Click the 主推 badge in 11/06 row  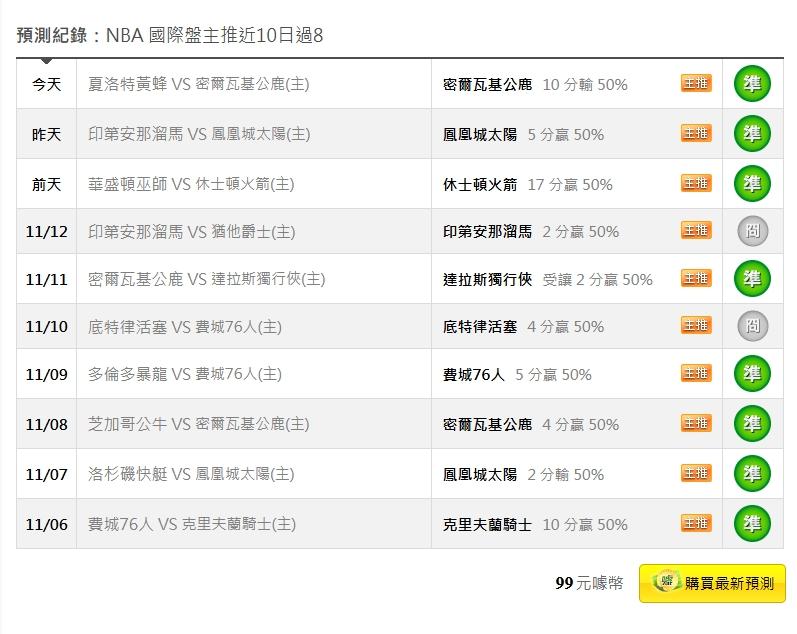tap(696, 523)
